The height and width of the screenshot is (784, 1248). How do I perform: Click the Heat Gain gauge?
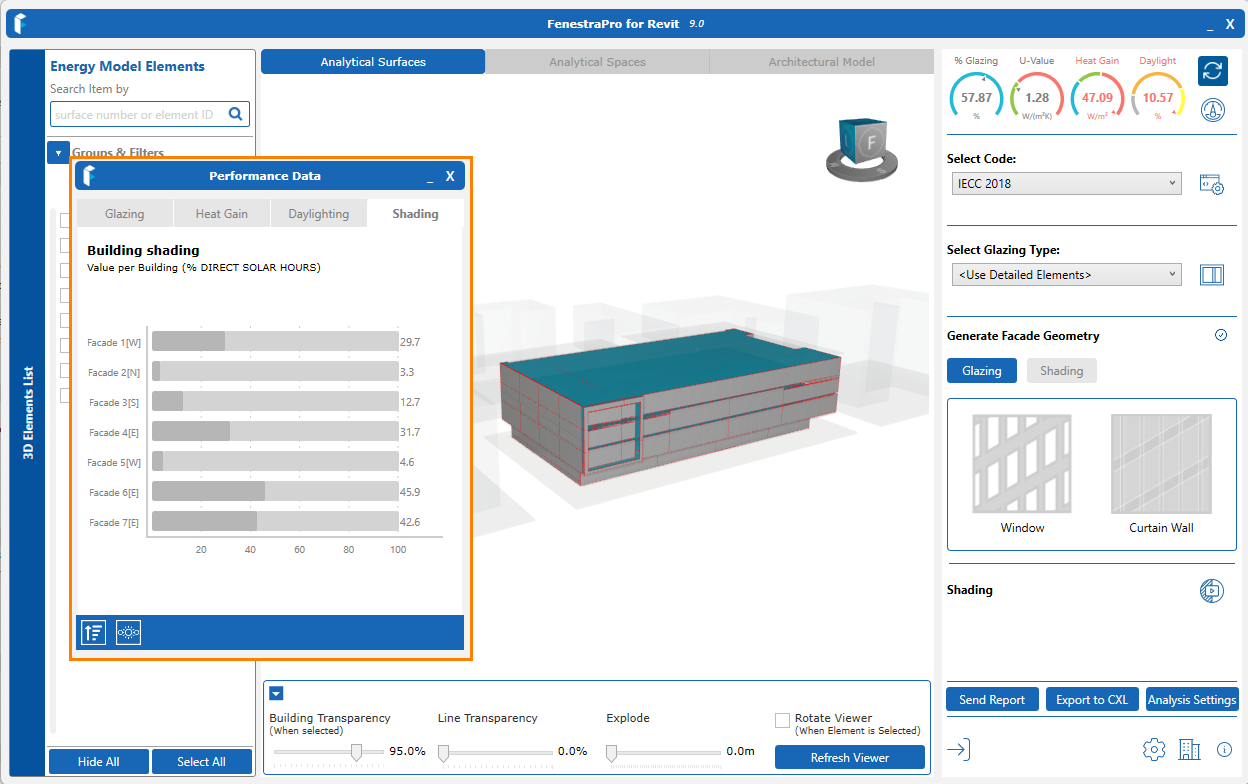[x=1097, y=97]
